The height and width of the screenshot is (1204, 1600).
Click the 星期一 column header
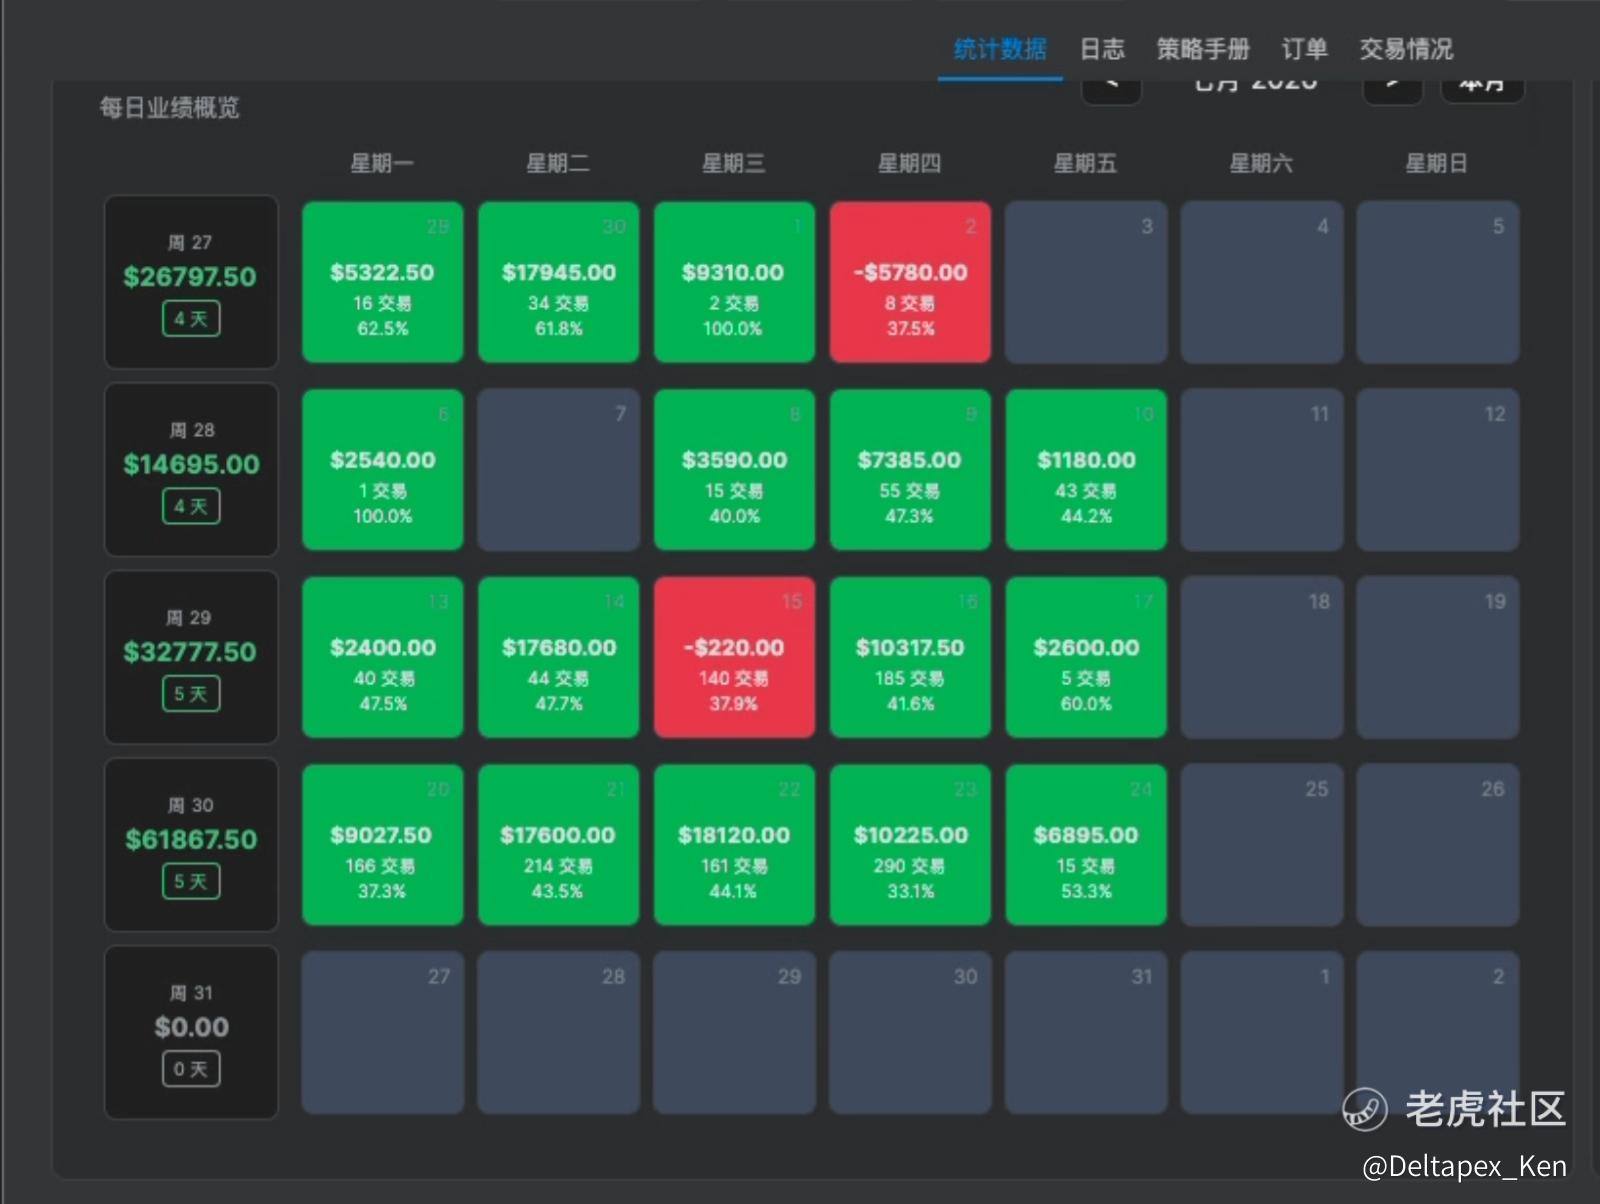pyautogui.click(x=382, y=163)
